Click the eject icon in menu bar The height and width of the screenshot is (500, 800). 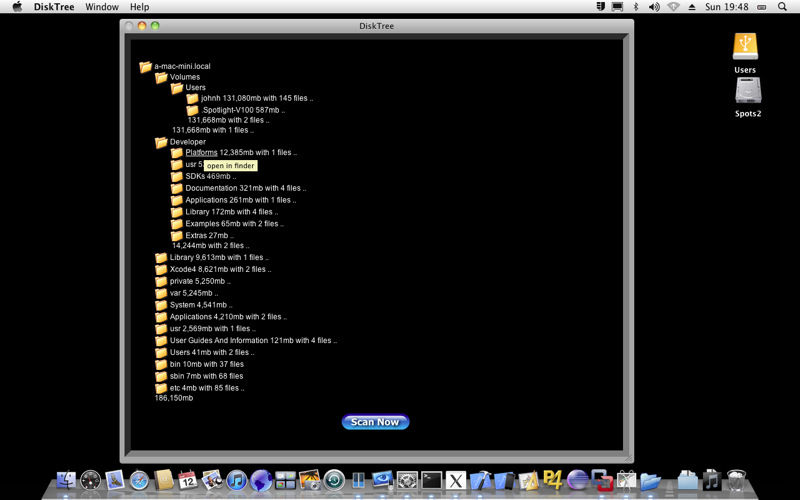click(692, 7)
